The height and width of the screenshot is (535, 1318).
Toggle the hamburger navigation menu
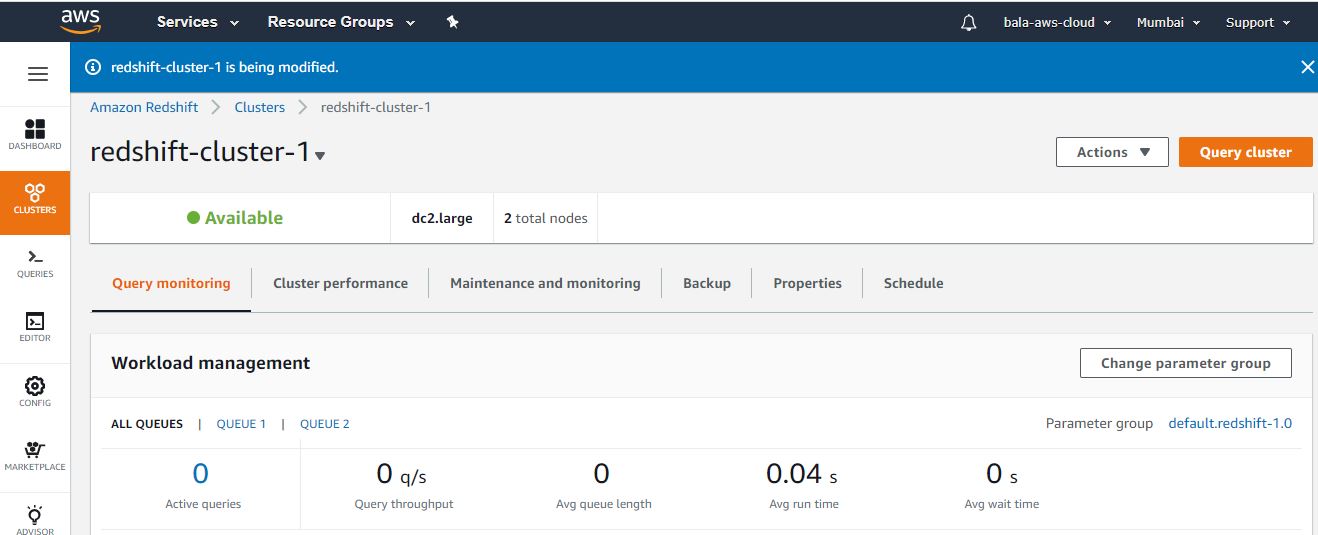[38, 74]
